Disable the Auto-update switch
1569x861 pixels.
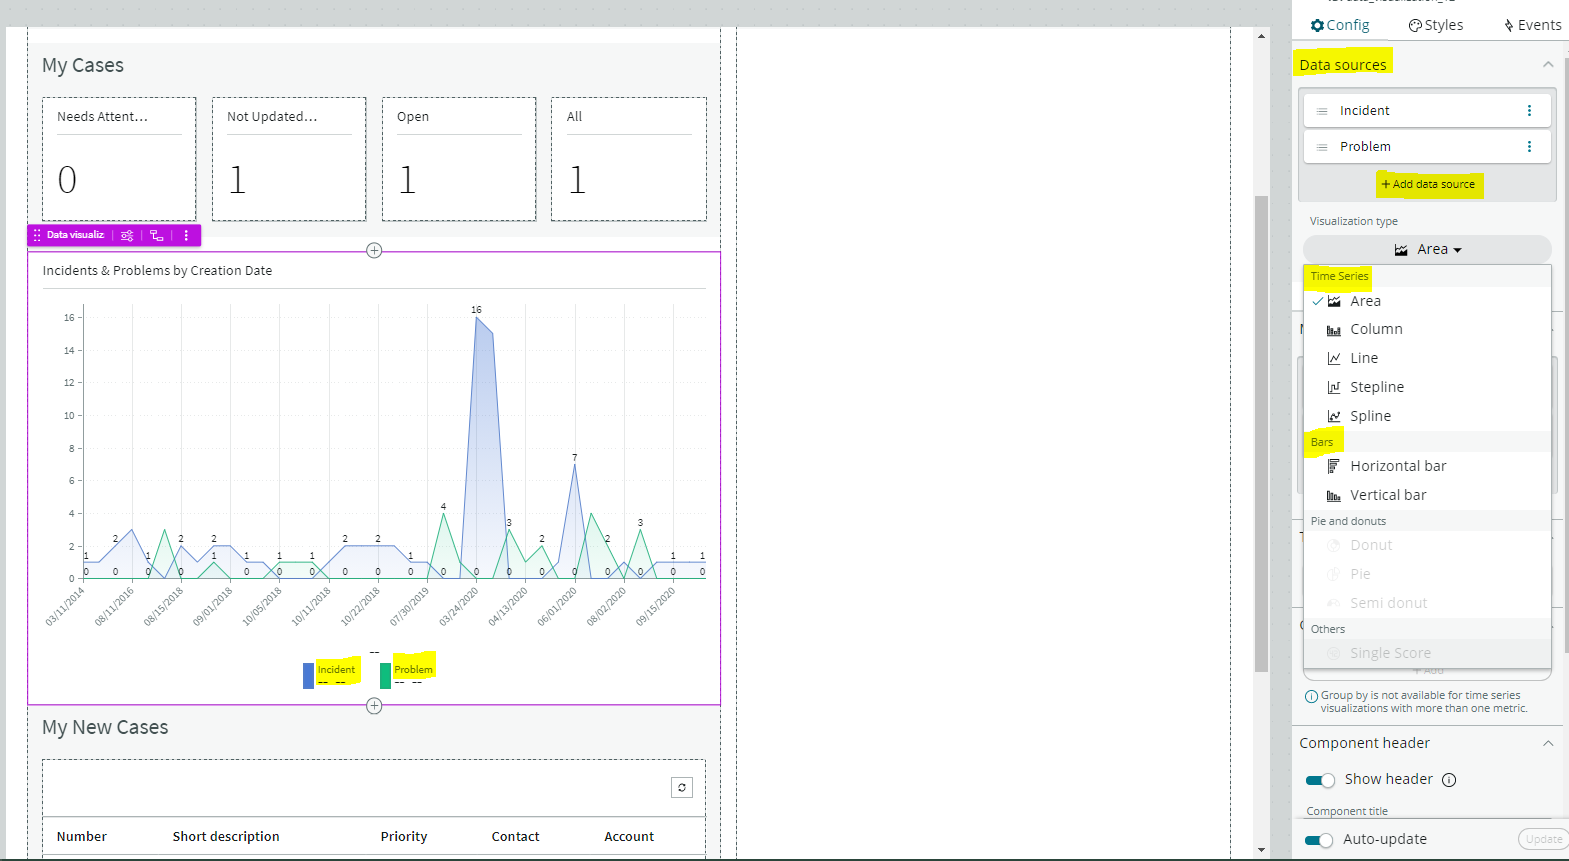coord(1320,840)
